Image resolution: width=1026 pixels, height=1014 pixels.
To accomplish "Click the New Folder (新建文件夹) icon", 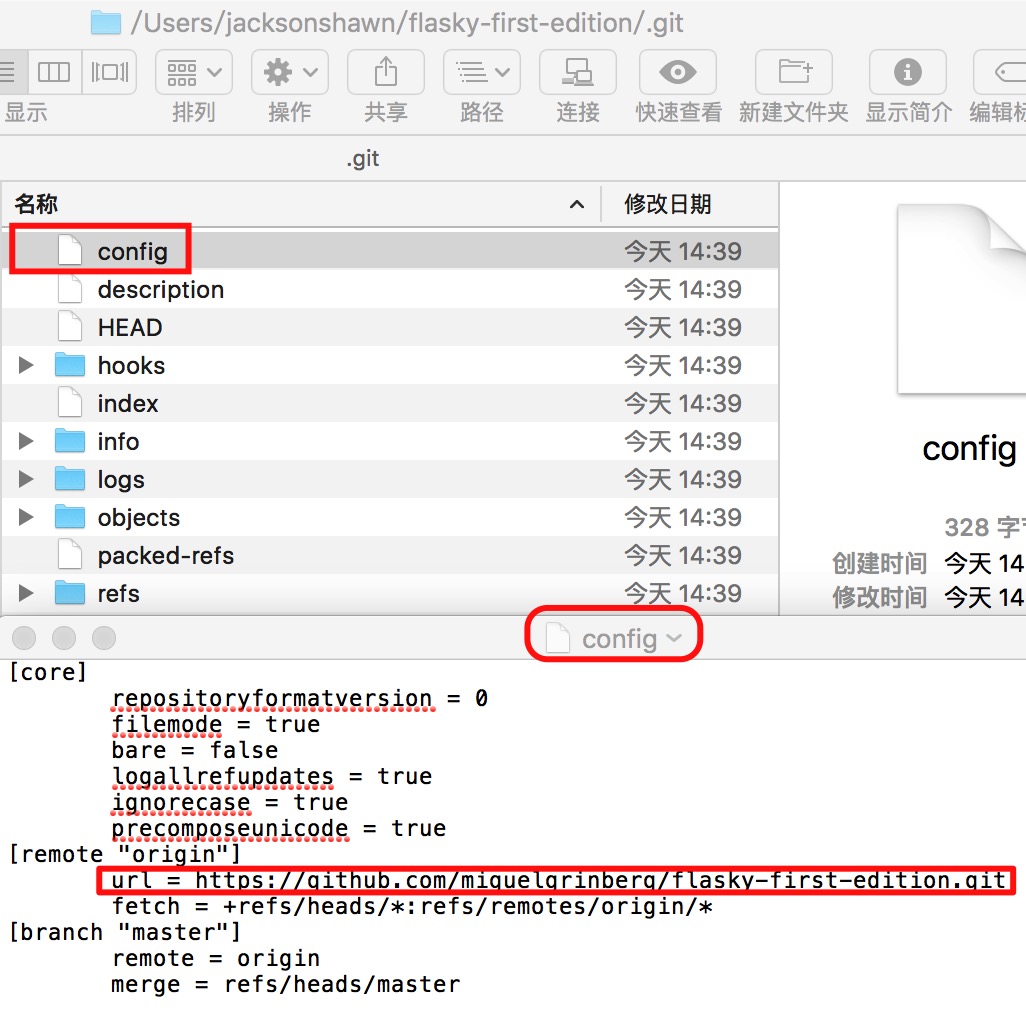I will pyautogui.click(x=793, y=72).
